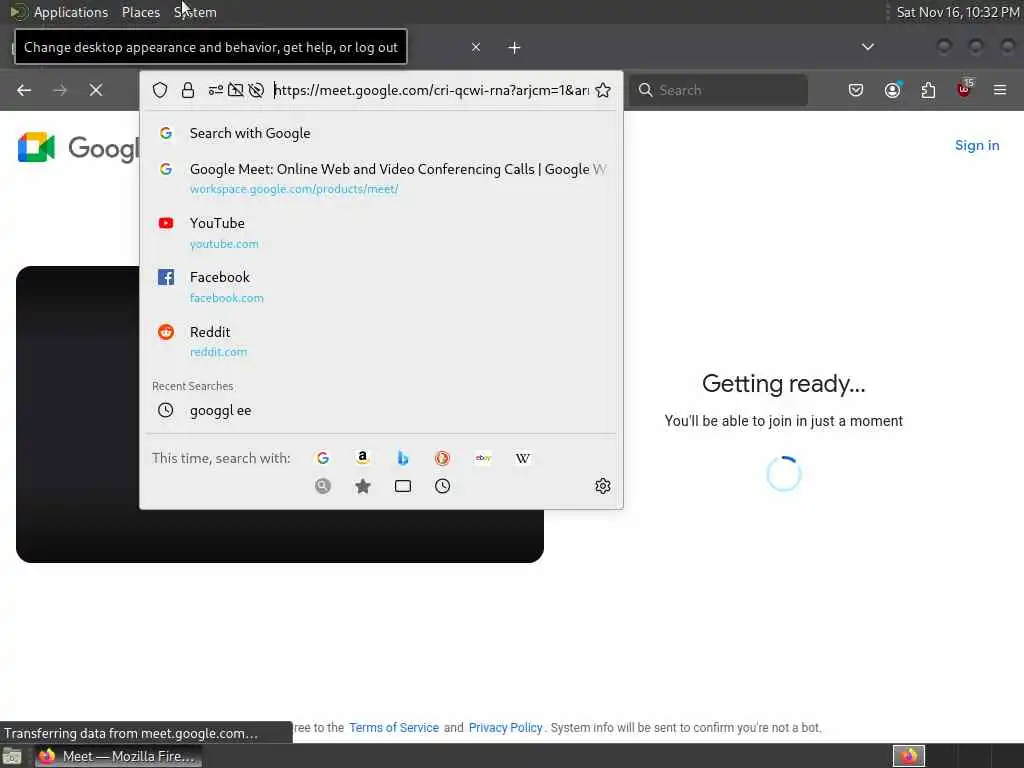Search this time with eBay
This screenshot has height=768, width=1024.
483,458
